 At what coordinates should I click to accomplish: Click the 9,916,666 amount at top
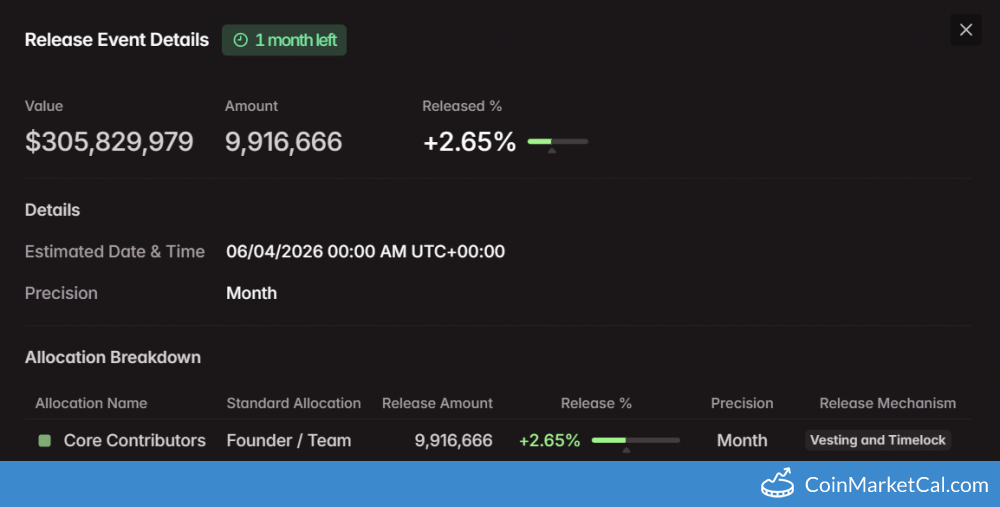coord(283,142)
